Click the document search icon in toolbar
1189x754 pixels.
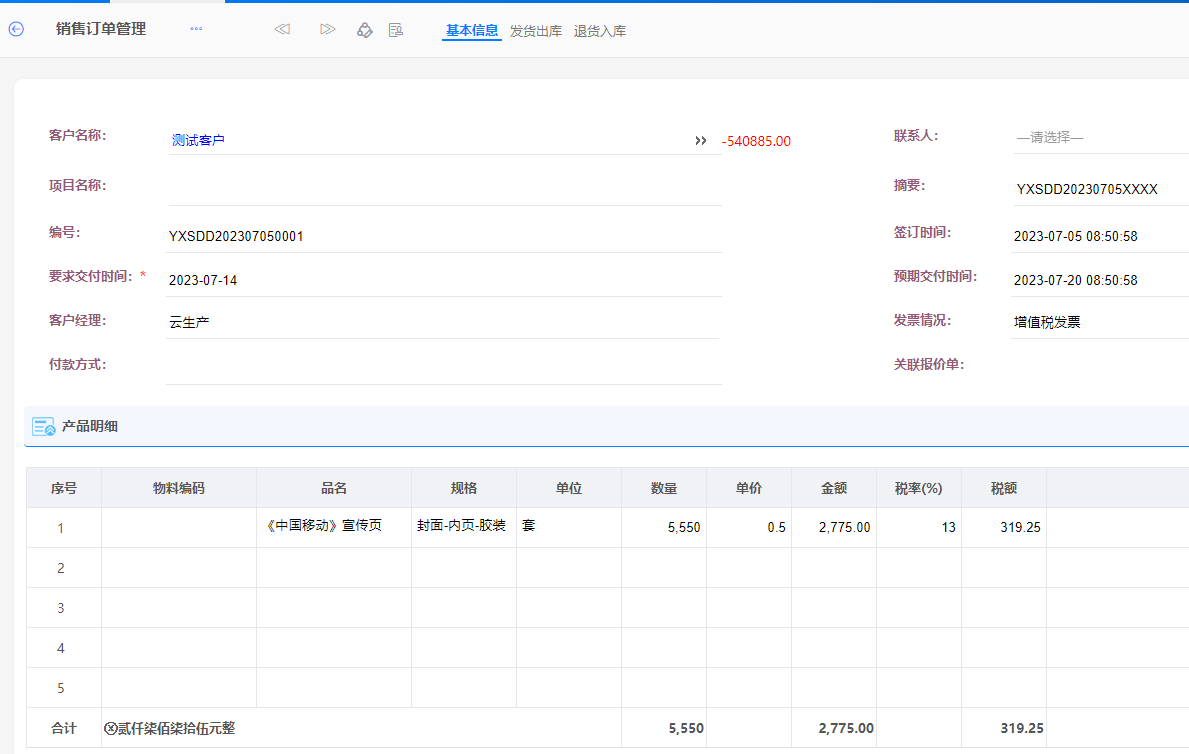point(396,30)
